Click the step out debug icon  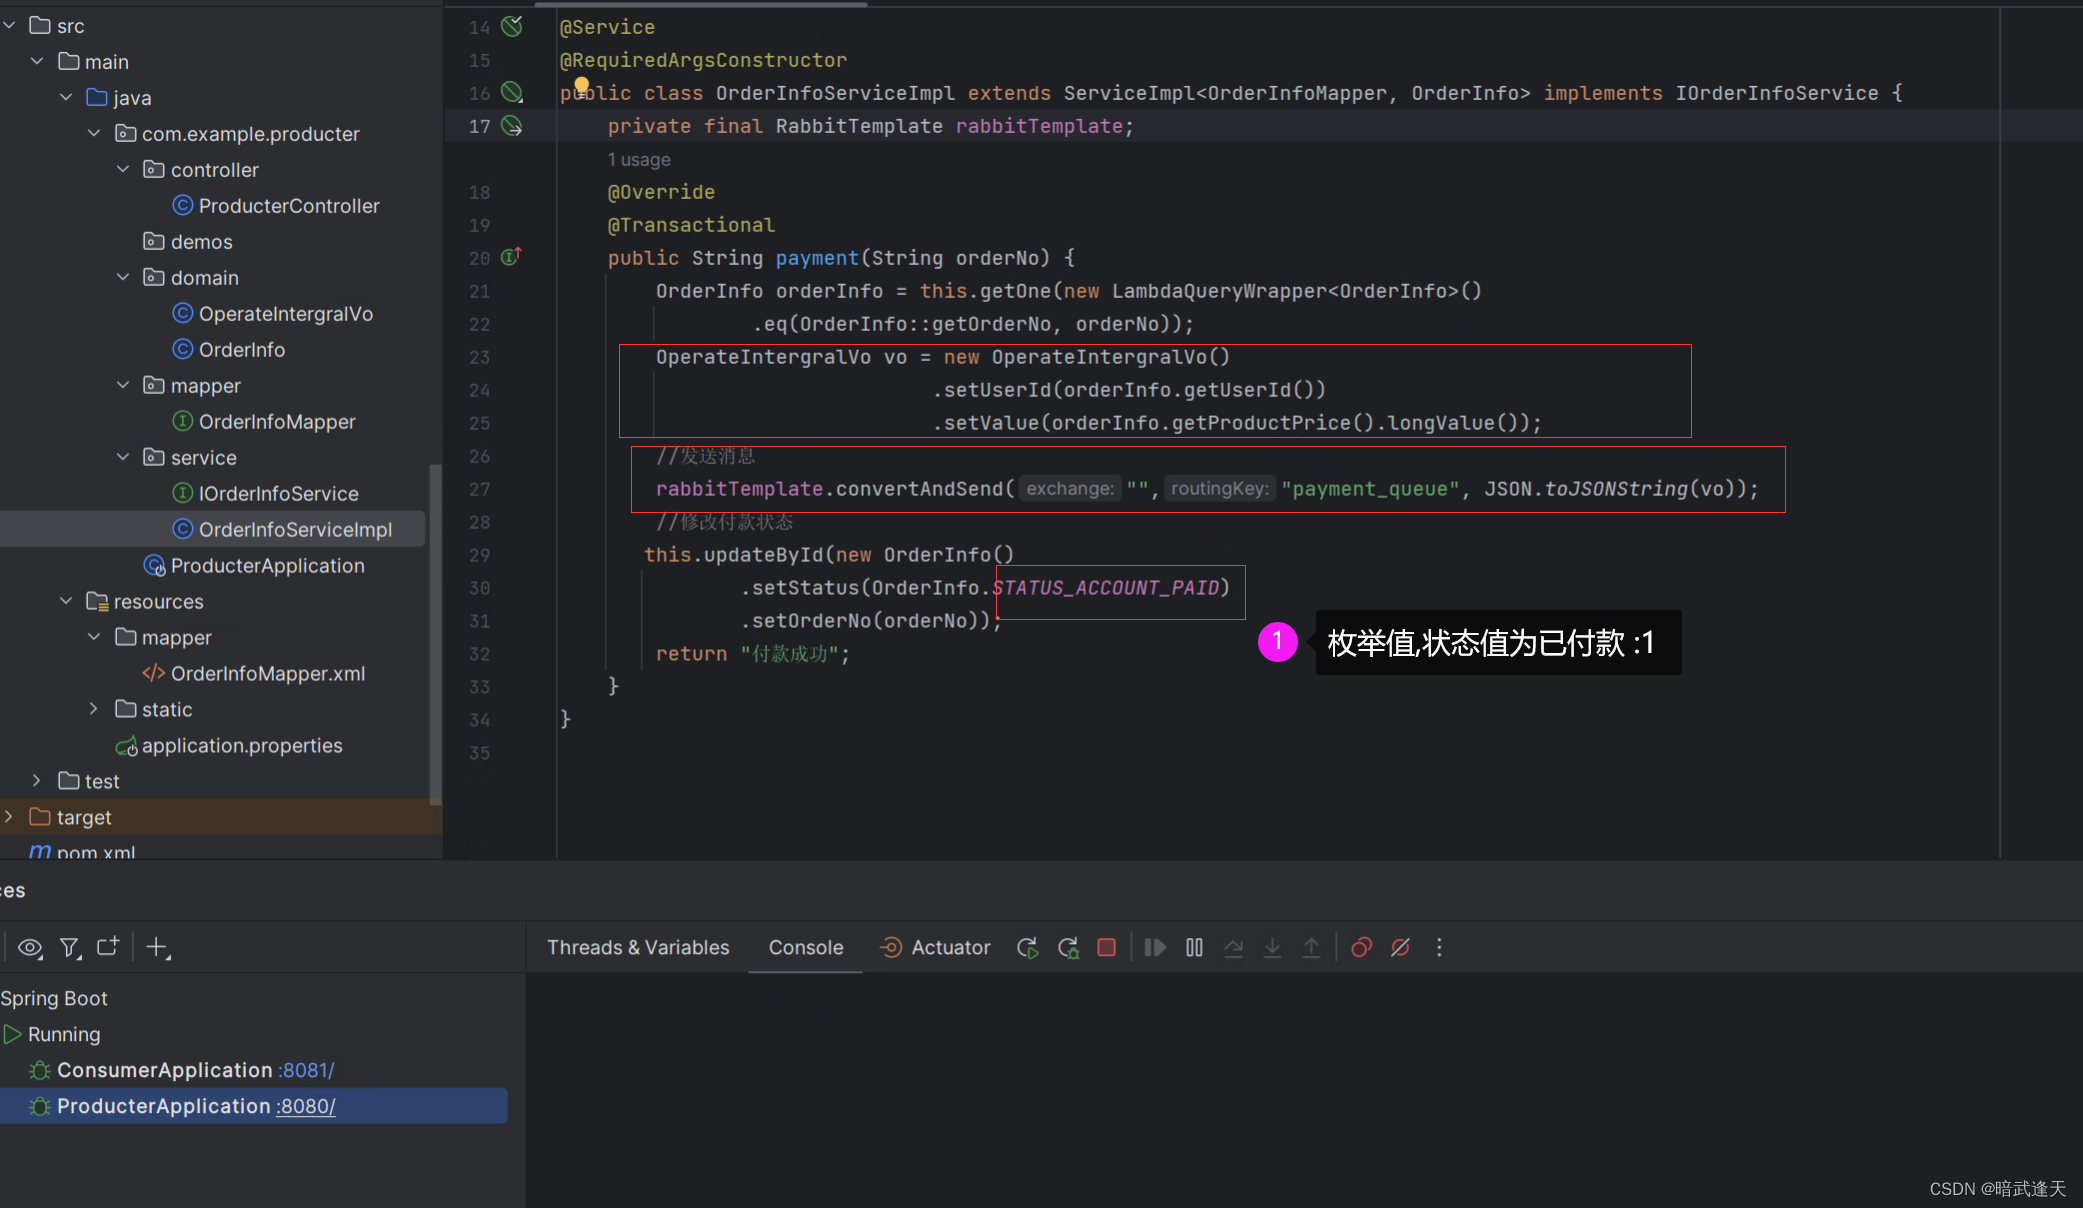(1311, 948)
